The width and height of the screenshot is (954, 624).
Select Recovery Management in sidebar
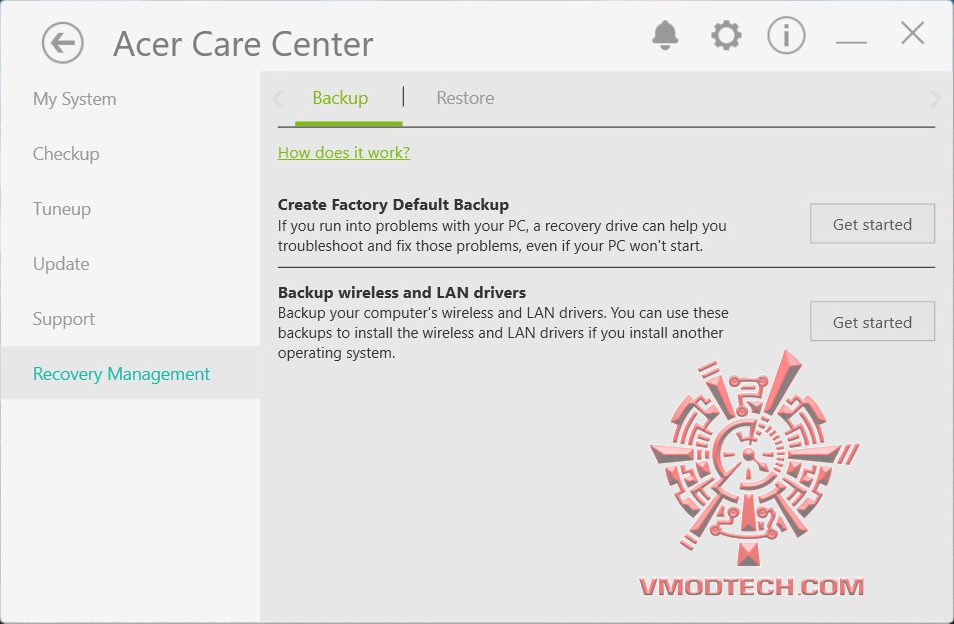coord(122,374)
